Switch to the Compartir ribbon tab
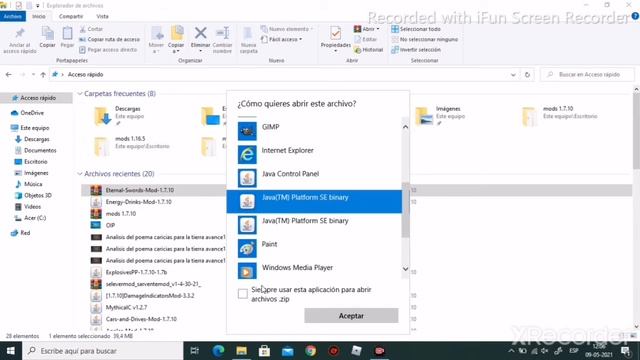Viewport: 640px width, 360px height. point(71,16)
